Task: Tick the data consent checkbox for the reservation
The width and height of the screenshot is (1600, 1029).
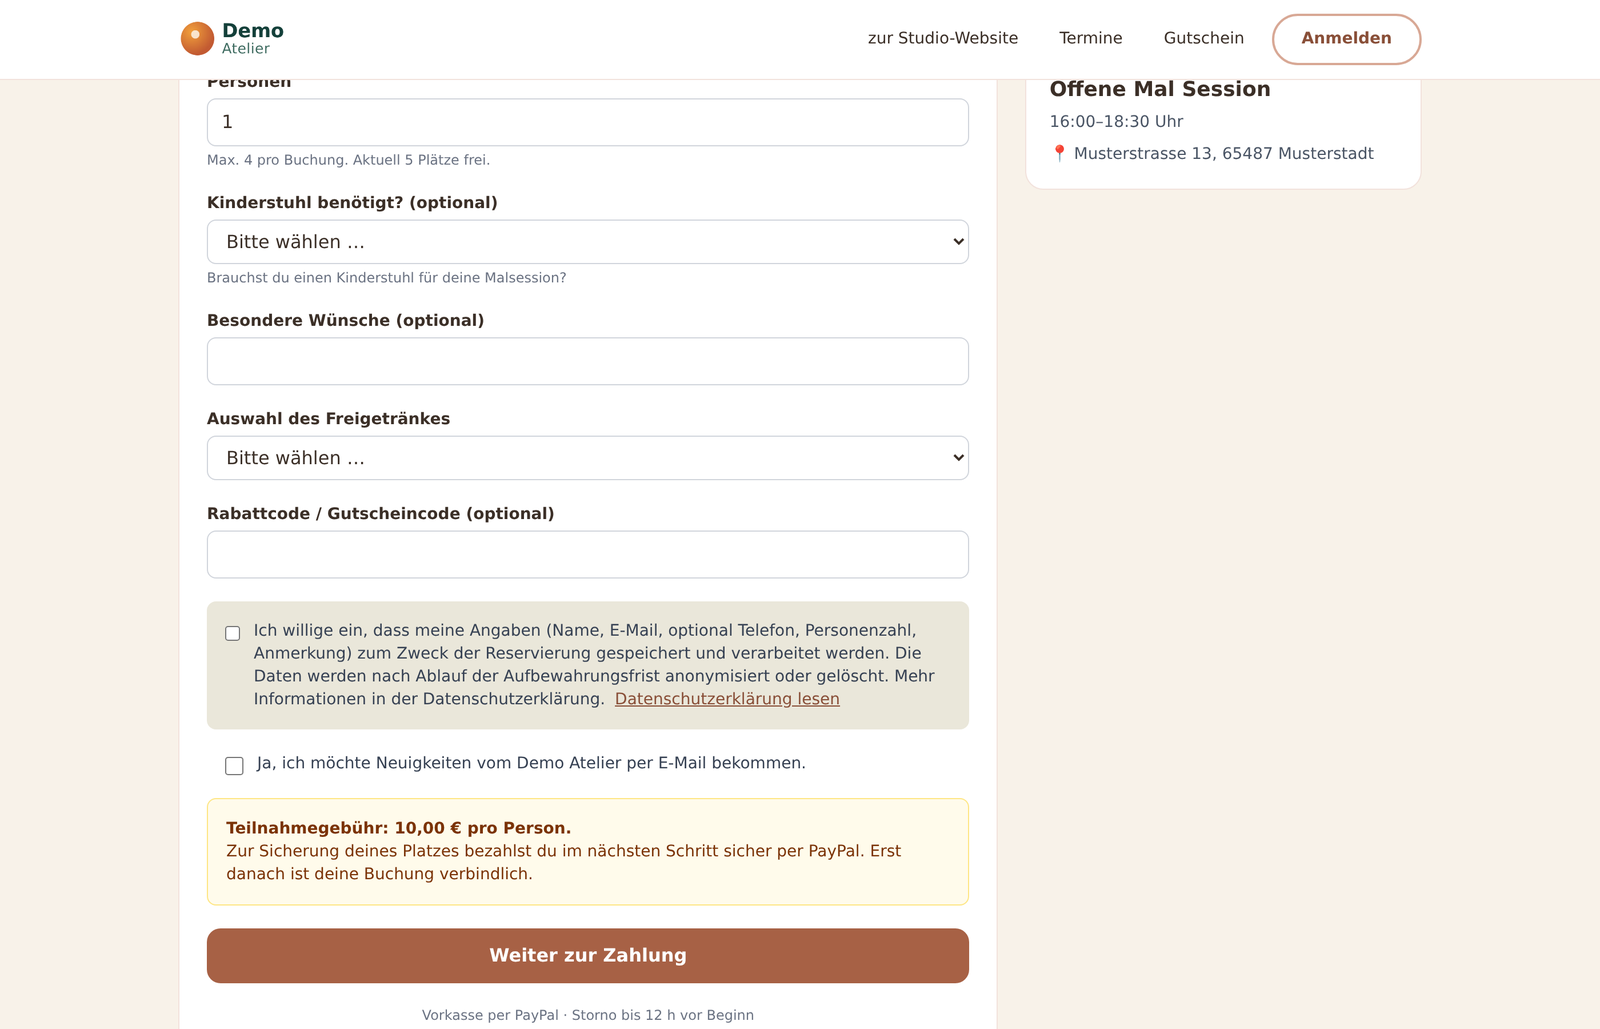Action: [x=233, y=633]
